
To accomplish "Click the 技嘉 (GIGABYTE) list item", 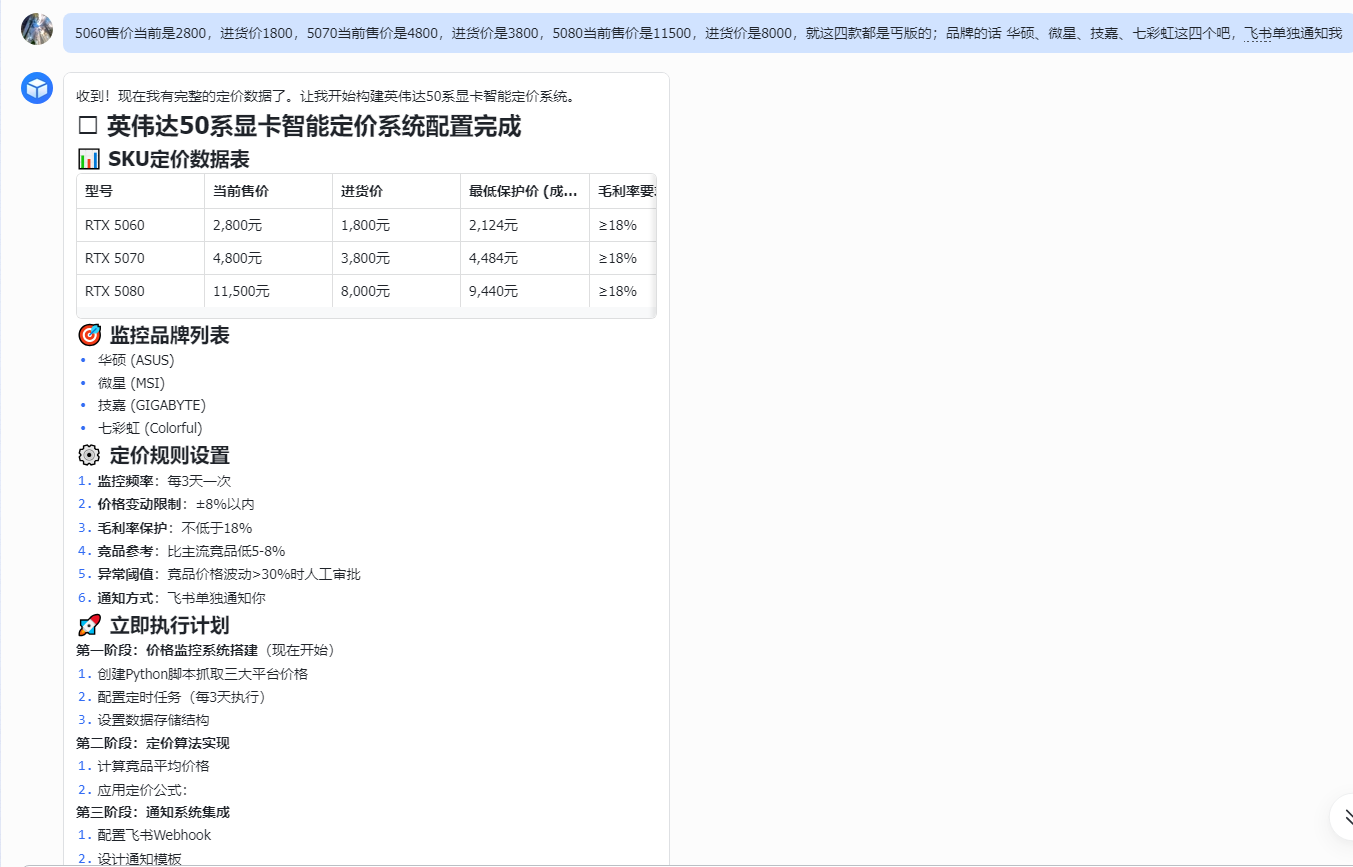I will pos(151,405).
